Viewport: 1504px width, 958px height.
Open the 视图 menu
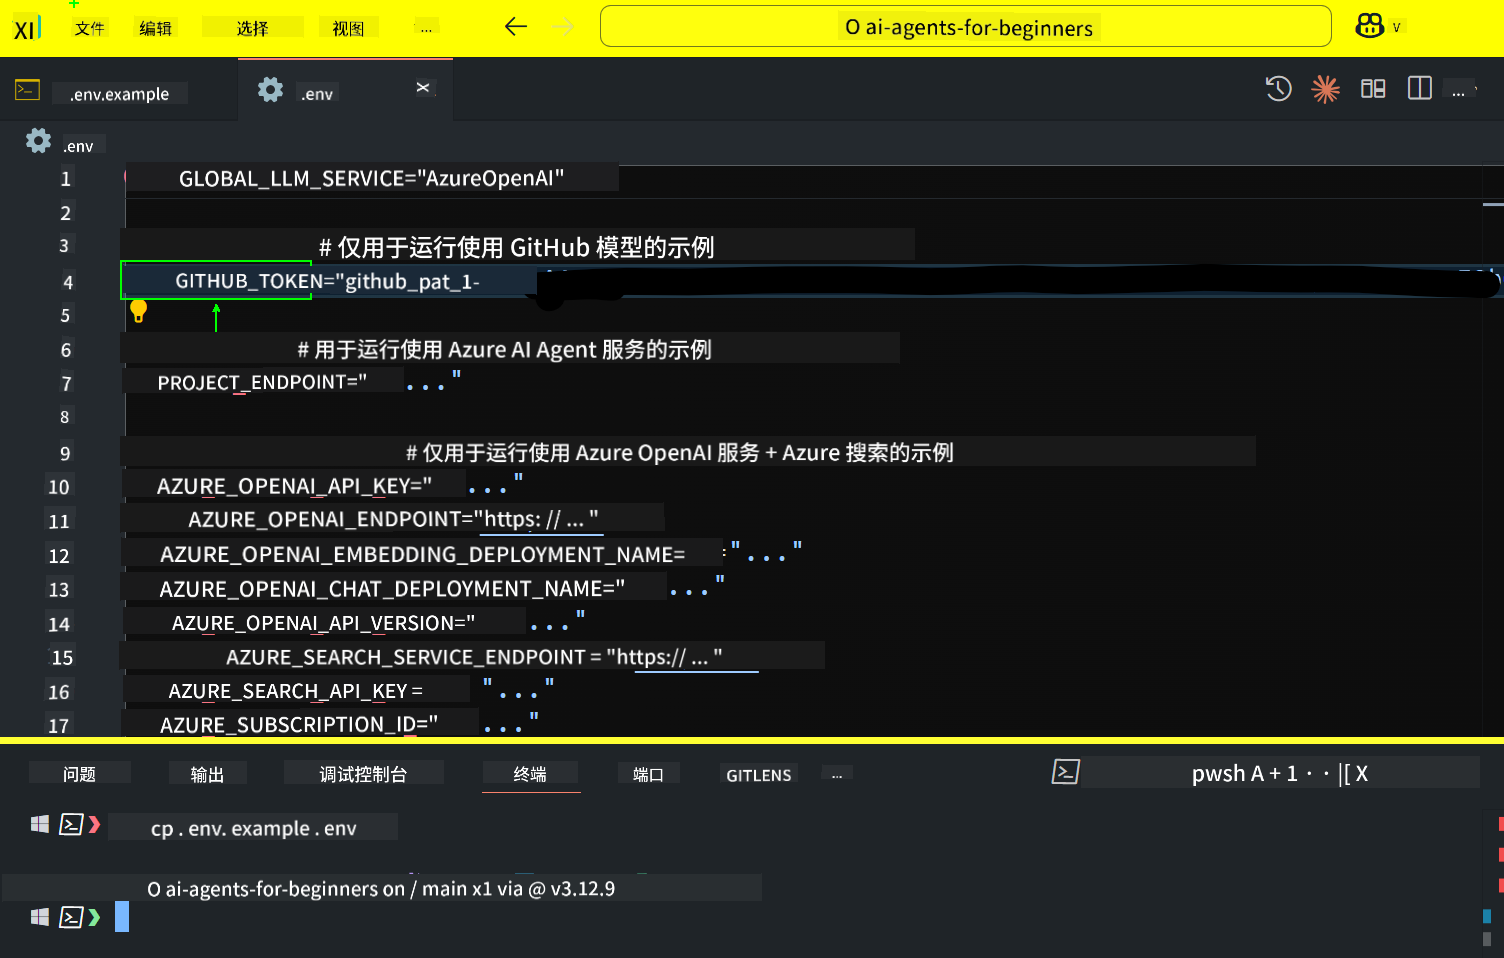tap(348, 28)
